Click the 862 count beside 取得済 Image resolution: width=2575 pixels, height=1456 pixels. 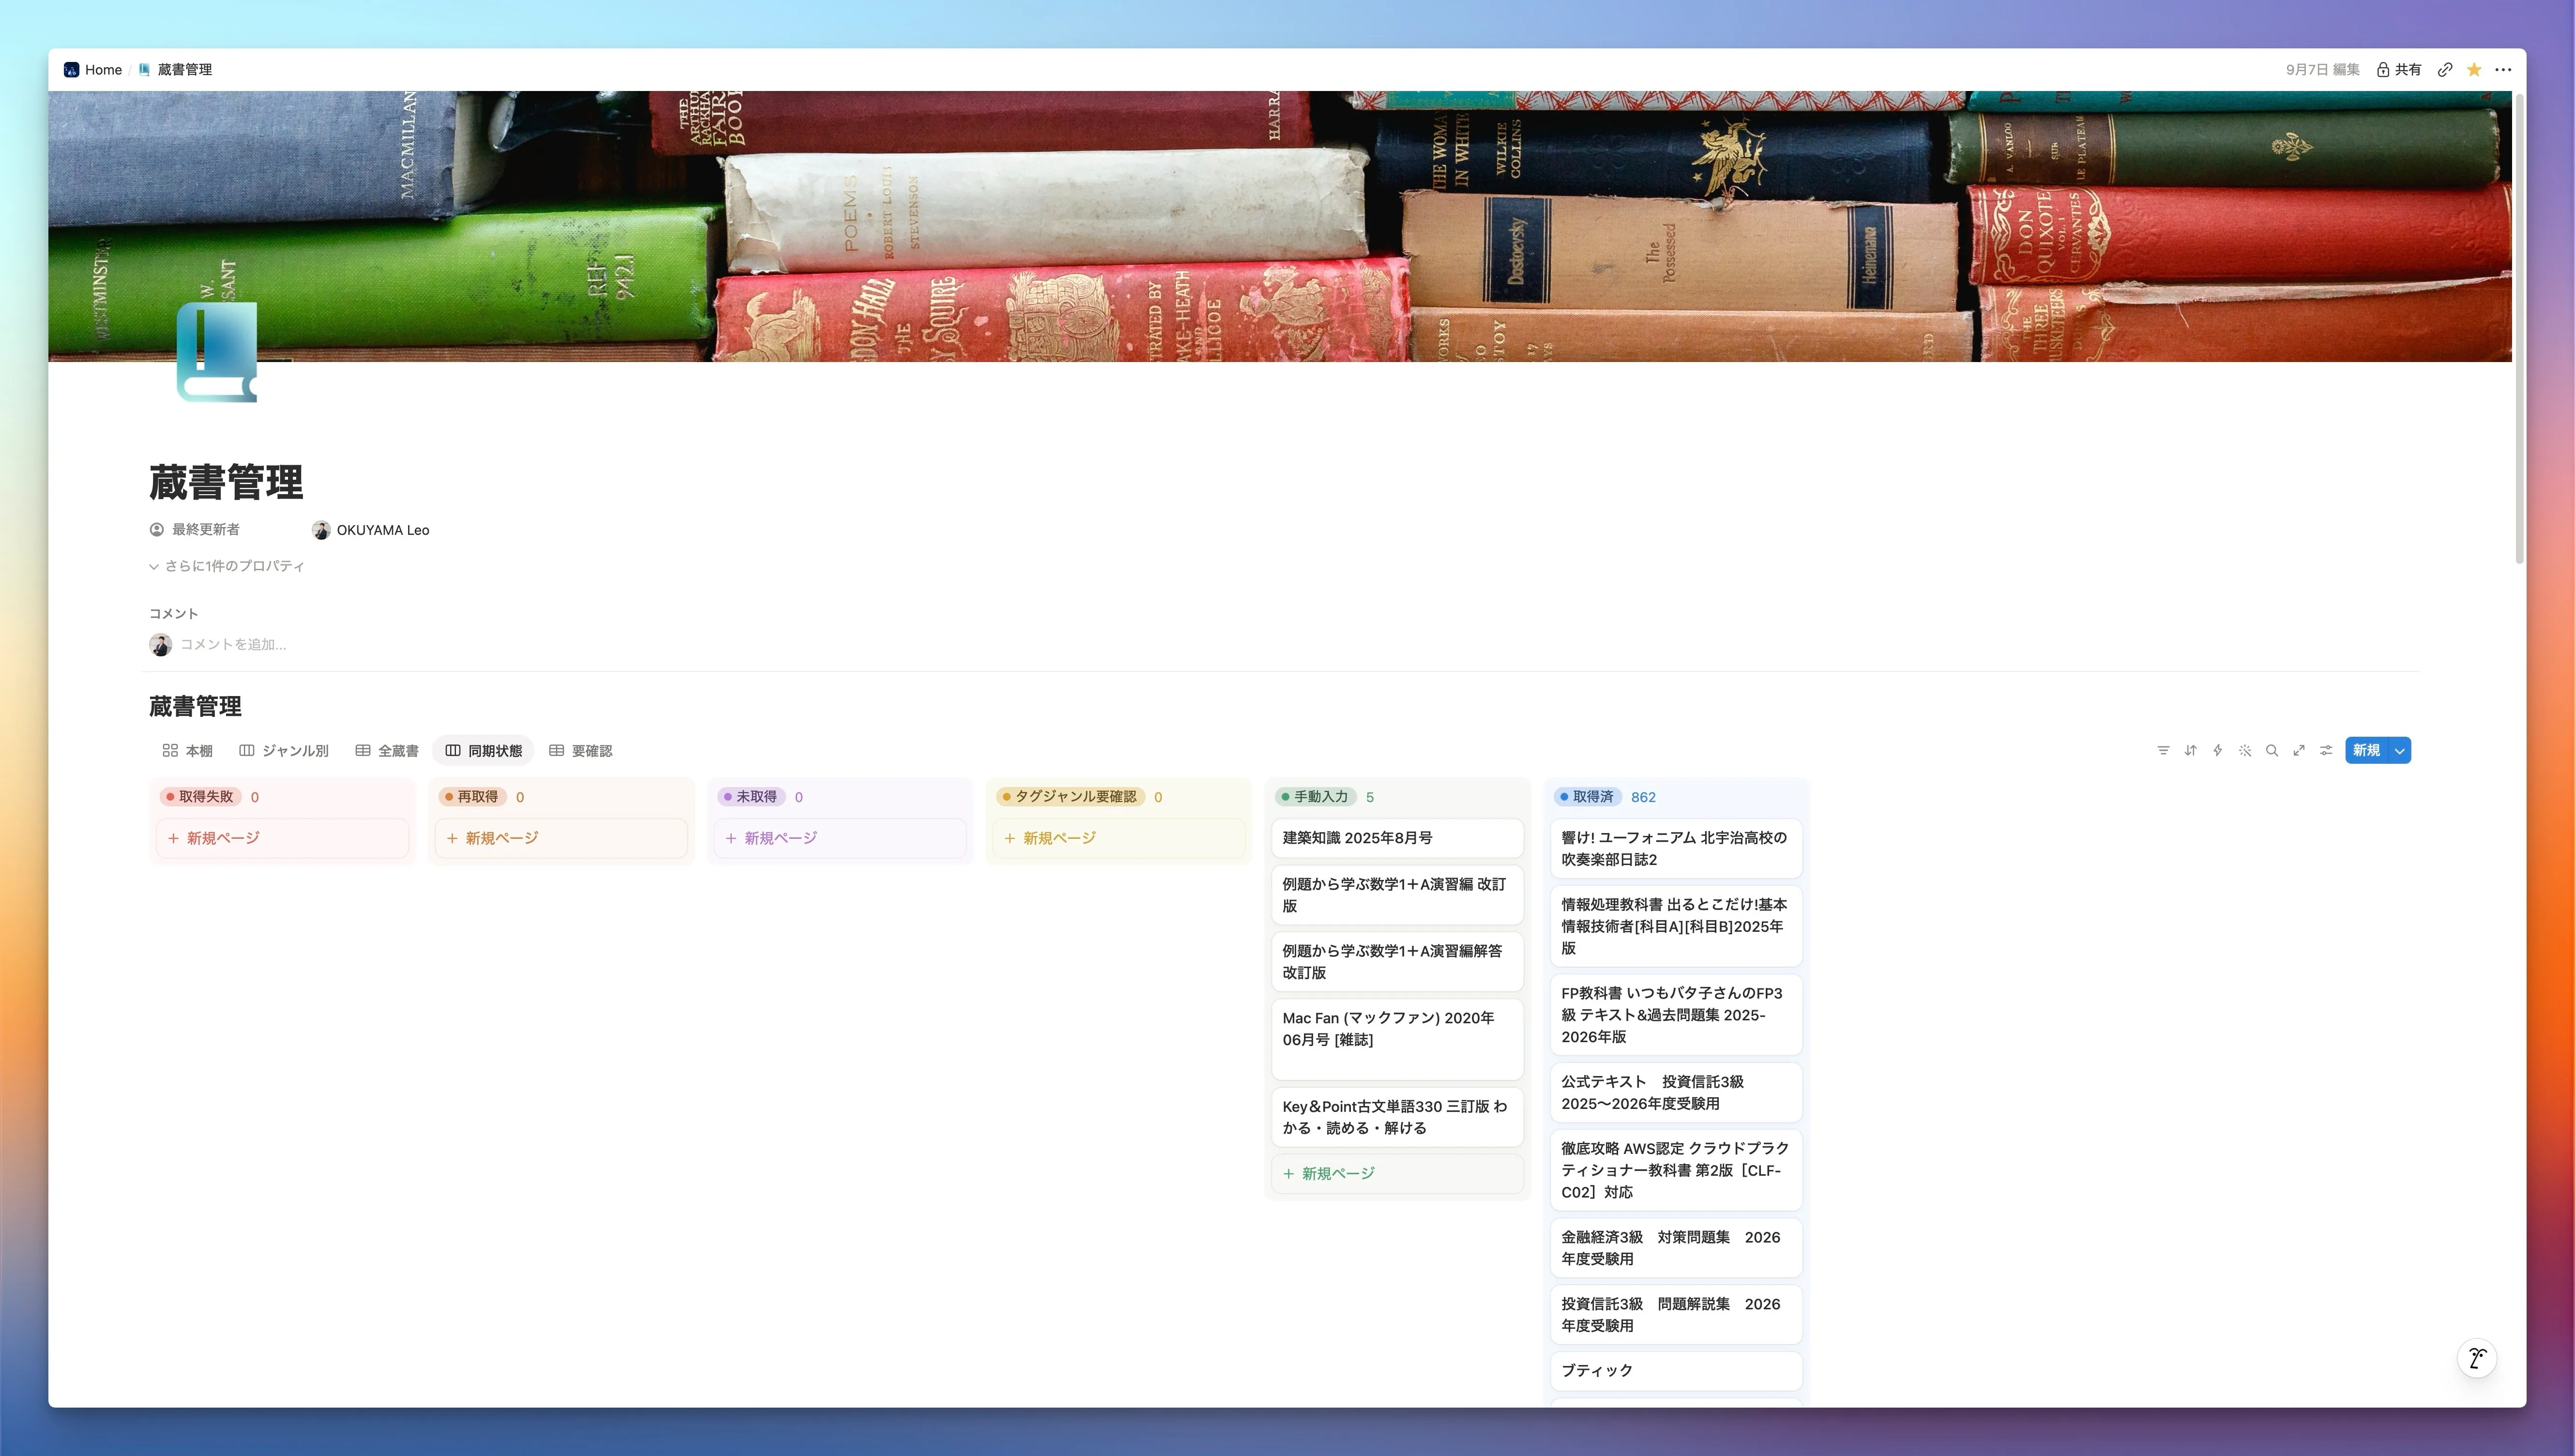pos(1643,797)
